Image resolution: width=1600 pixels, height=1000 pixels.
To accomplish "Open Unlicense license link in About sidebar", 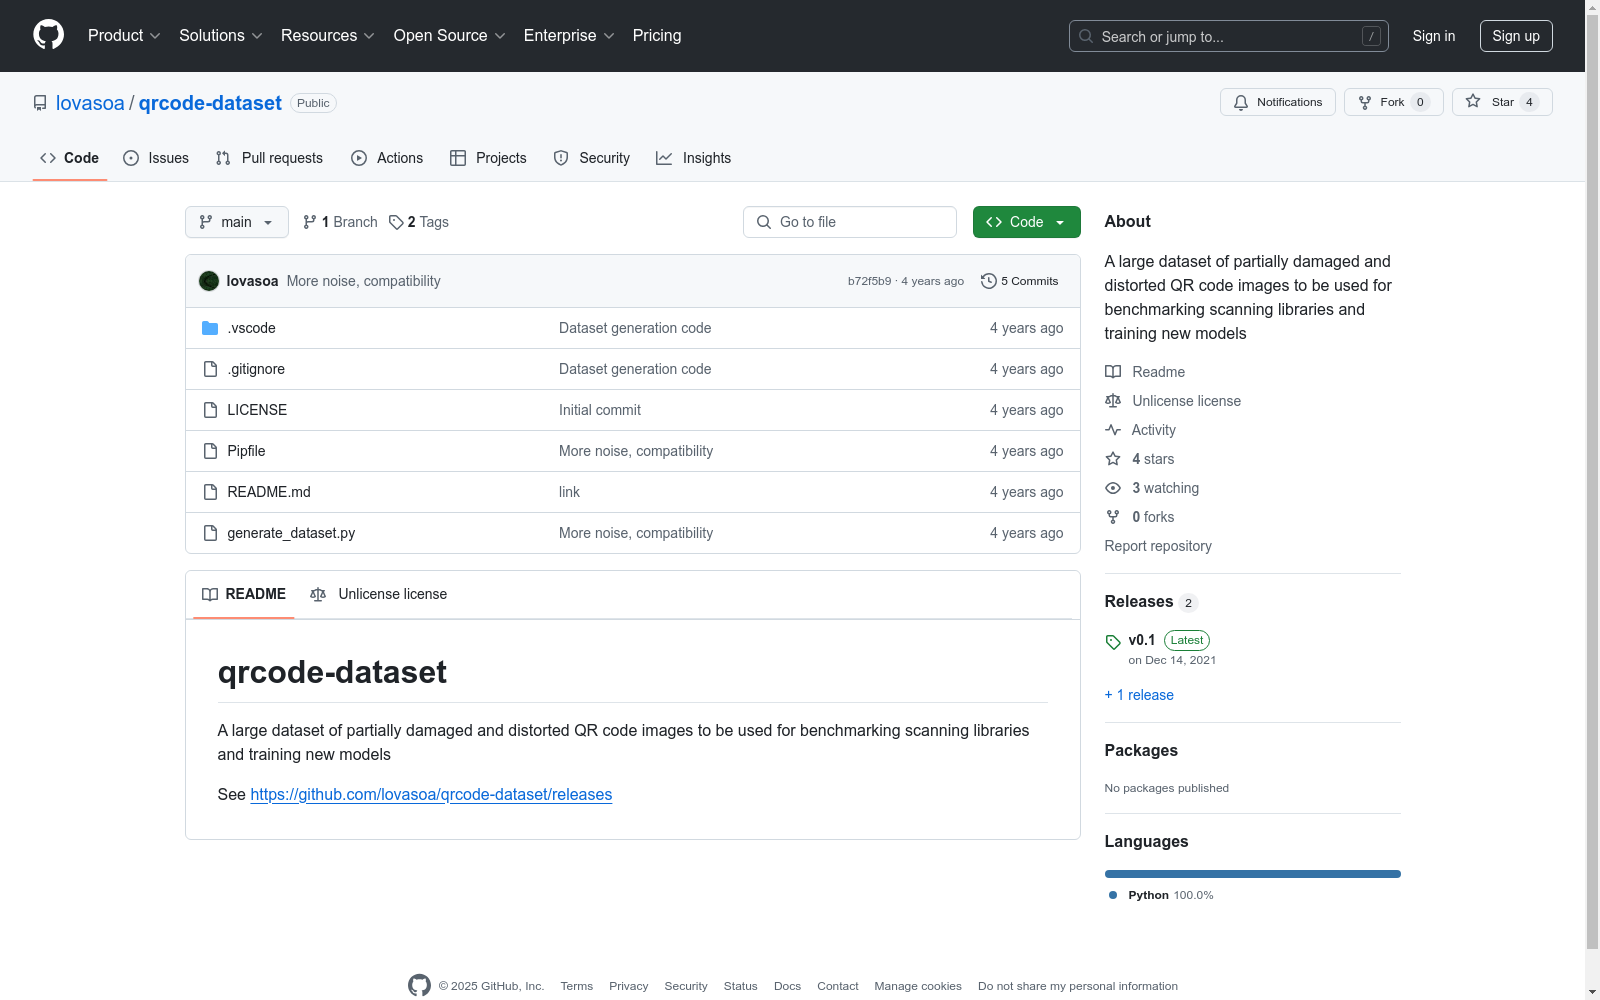I will point(1173,401).
